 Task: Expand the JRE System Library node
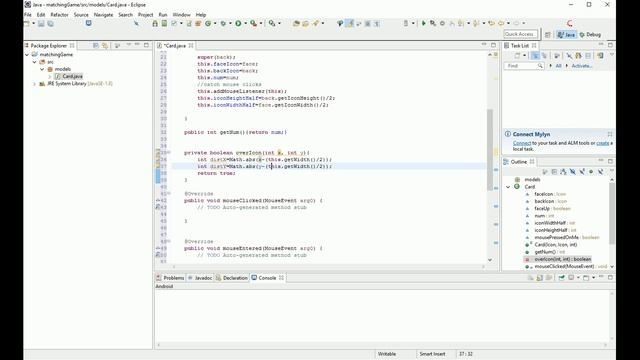click(x=35, y=84)
